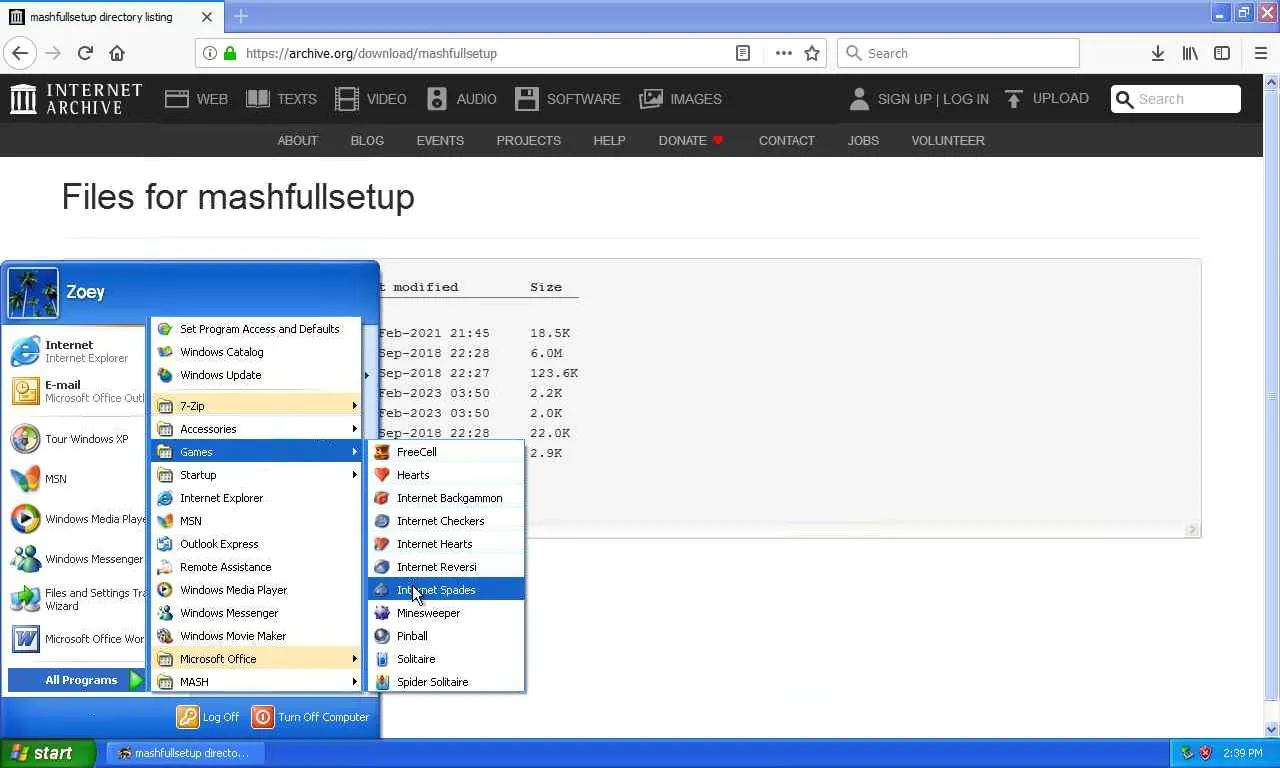Click the Windows Start button
This screenshot has width=1280, height=768.
point(47,753)
